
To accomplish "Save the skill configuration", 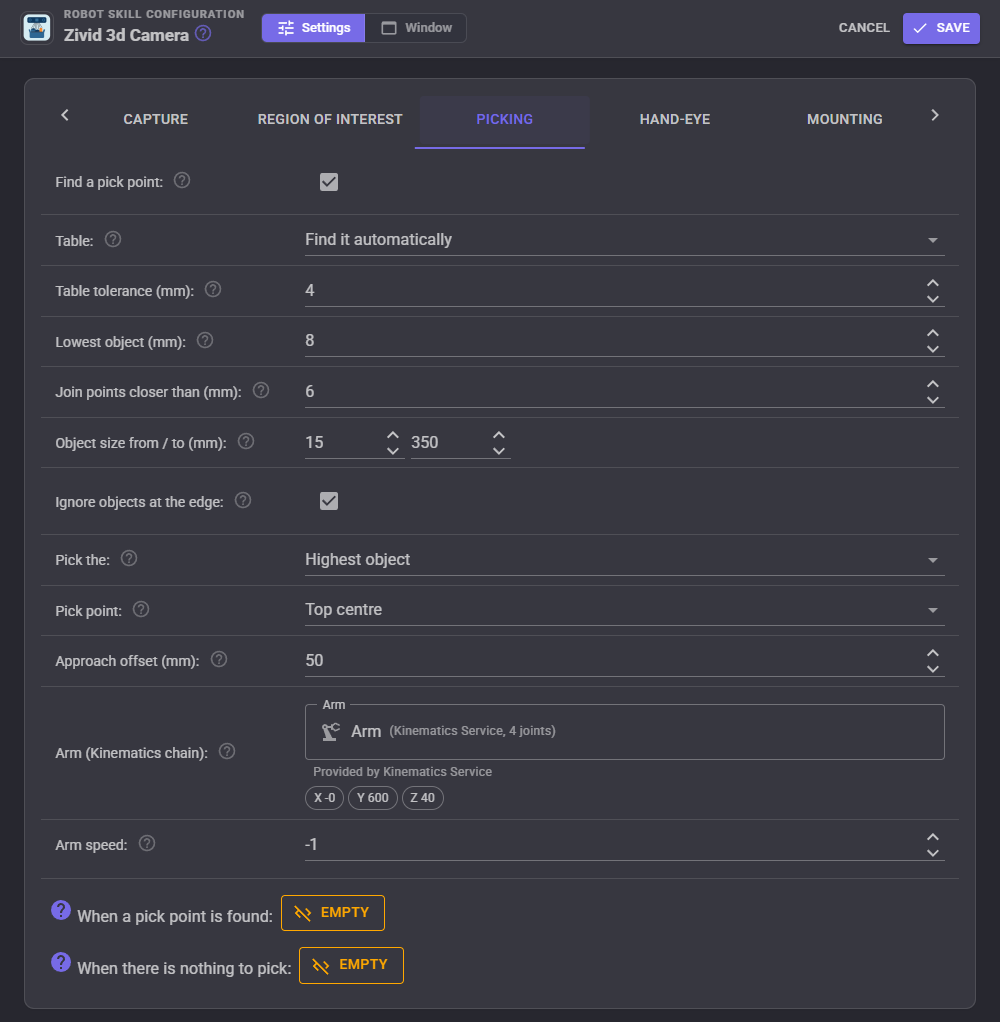I will (x=941, y=28).
